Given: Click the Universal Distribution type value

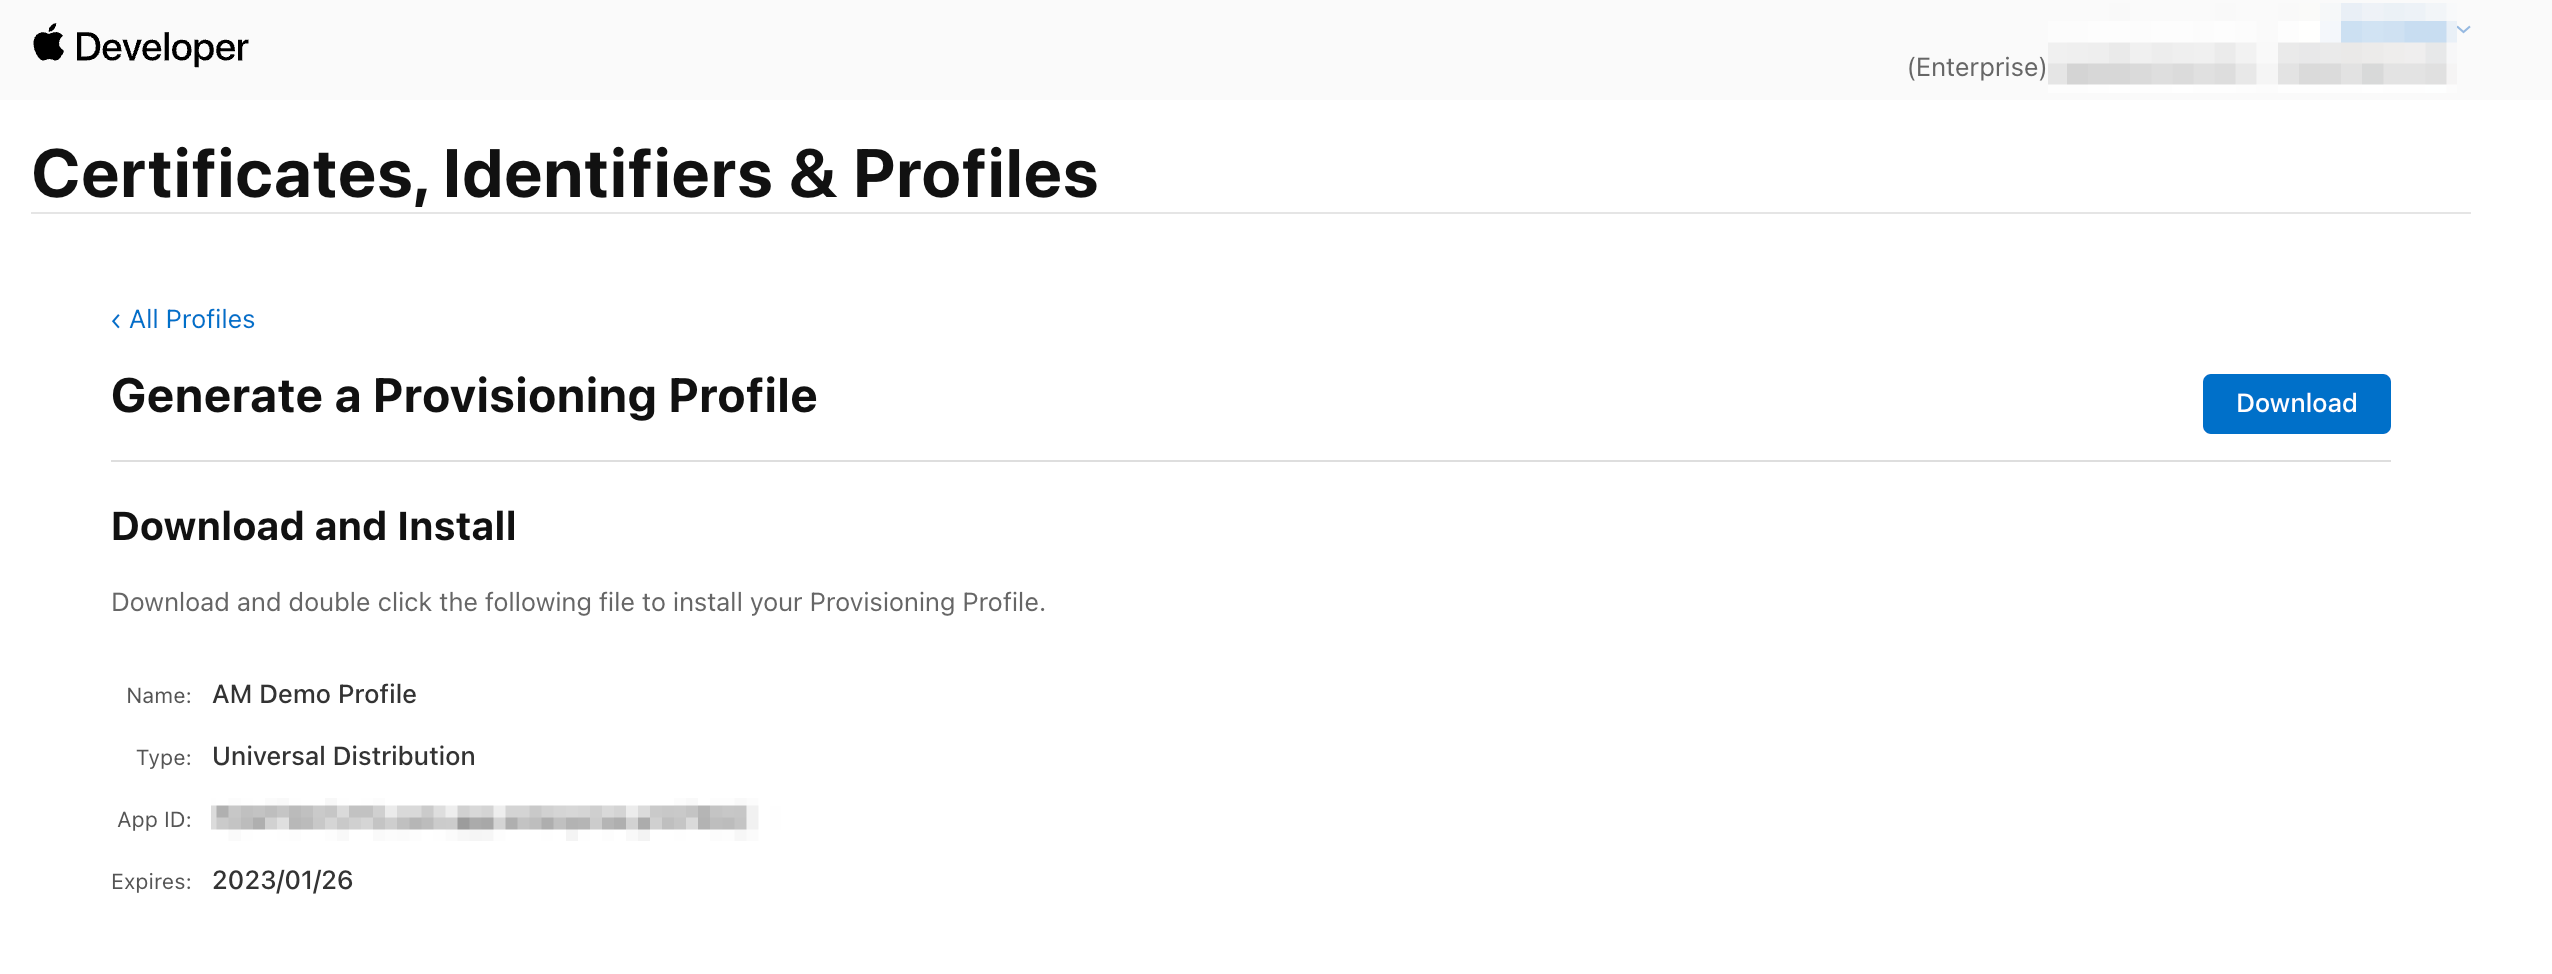Looking at the screenshot, I should [343, 756].
